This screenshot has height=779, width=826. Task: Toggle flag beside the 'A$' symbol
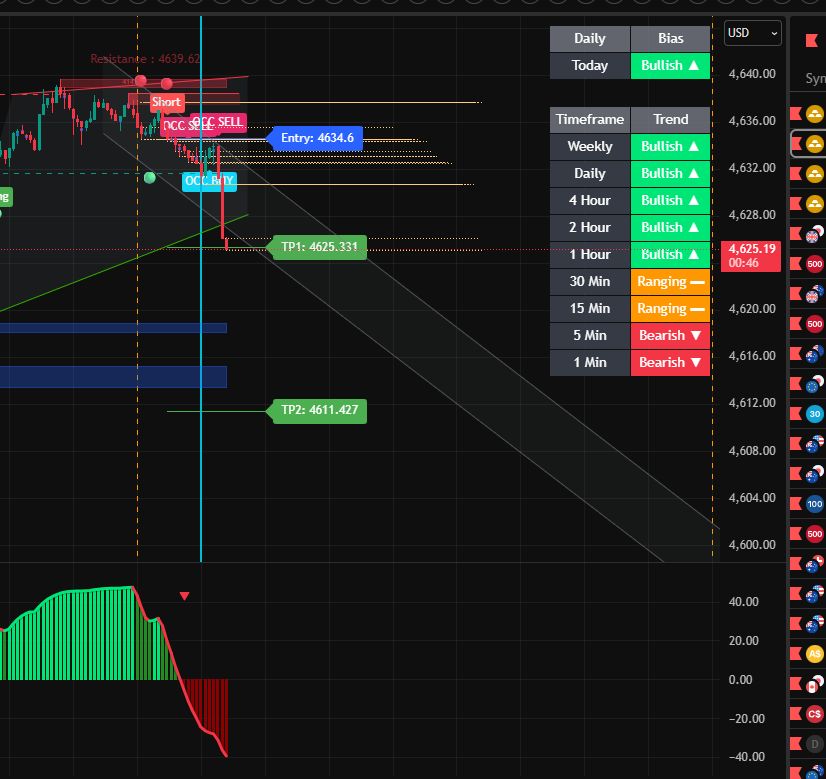pos(797,654)
